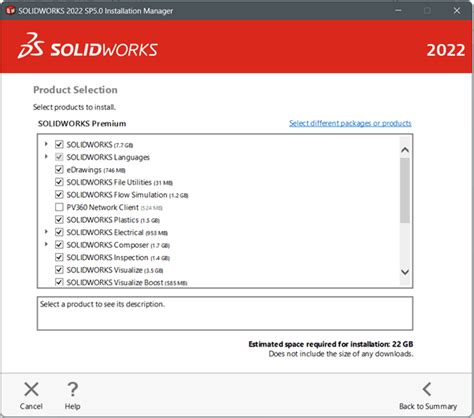474x418 pixels.
Task: Expand the SOLIDWORKS Electrical node
Action: coord(46,232)
